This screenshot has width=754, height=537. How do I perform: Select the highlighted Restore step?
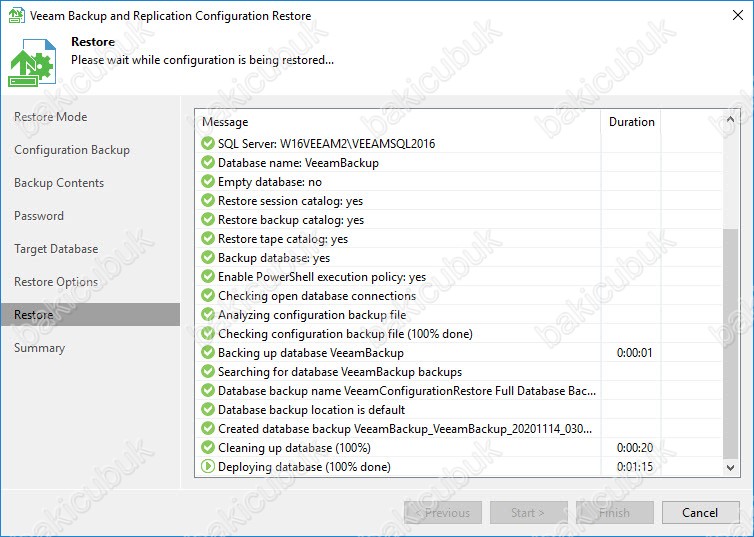pos(90,314)
